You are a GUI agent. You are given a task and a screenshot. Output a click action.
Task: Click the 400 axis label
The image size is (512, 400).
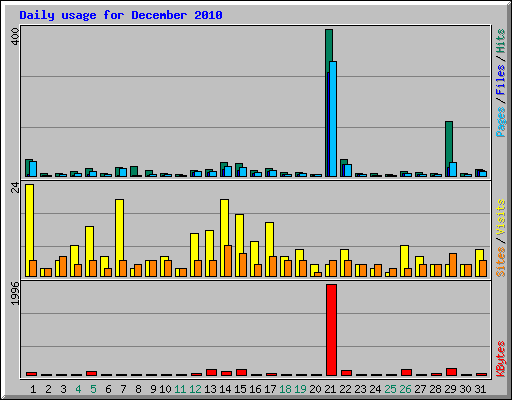tap(15, 37)
